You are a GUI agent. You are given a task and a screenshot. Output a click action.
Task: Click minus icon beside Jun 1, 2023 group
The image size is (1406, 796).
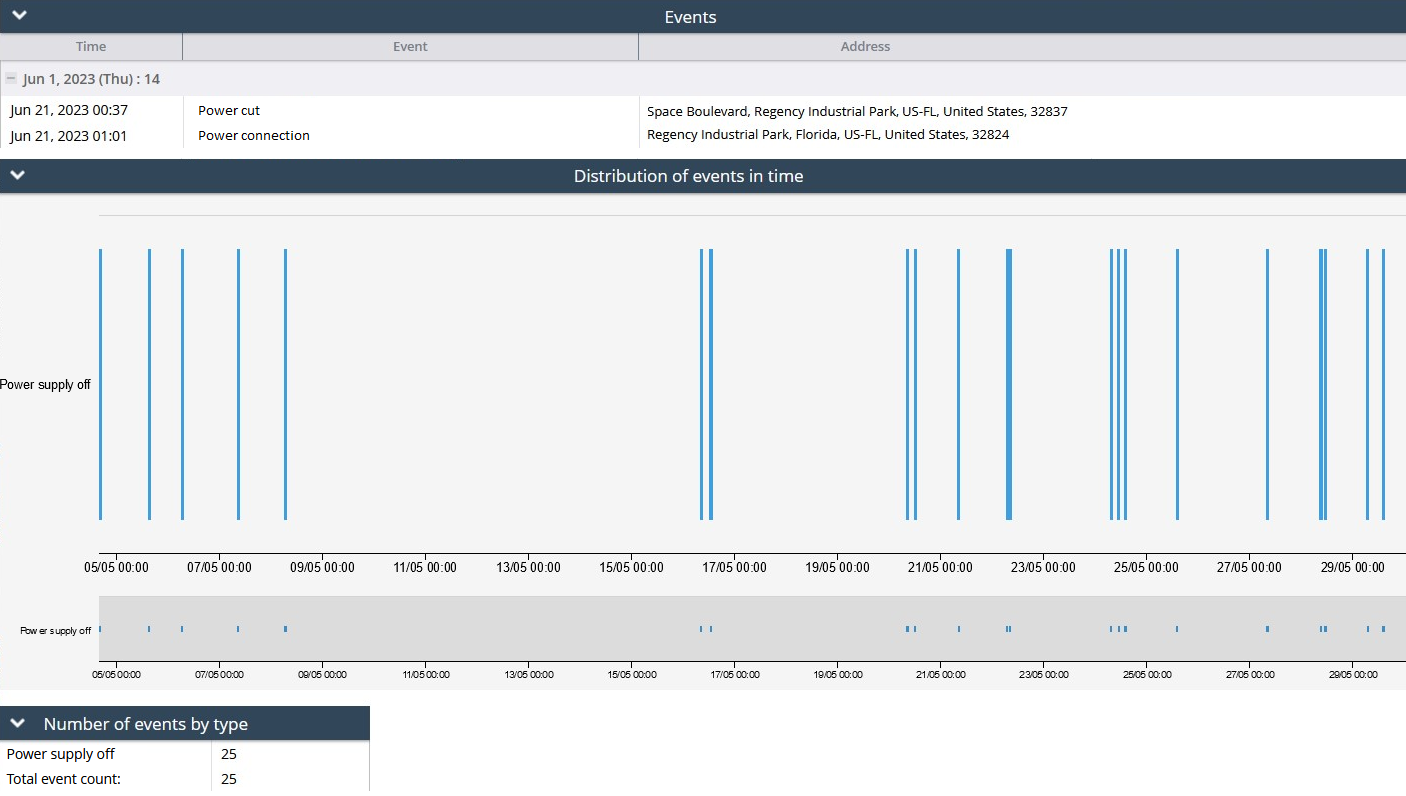11,79
